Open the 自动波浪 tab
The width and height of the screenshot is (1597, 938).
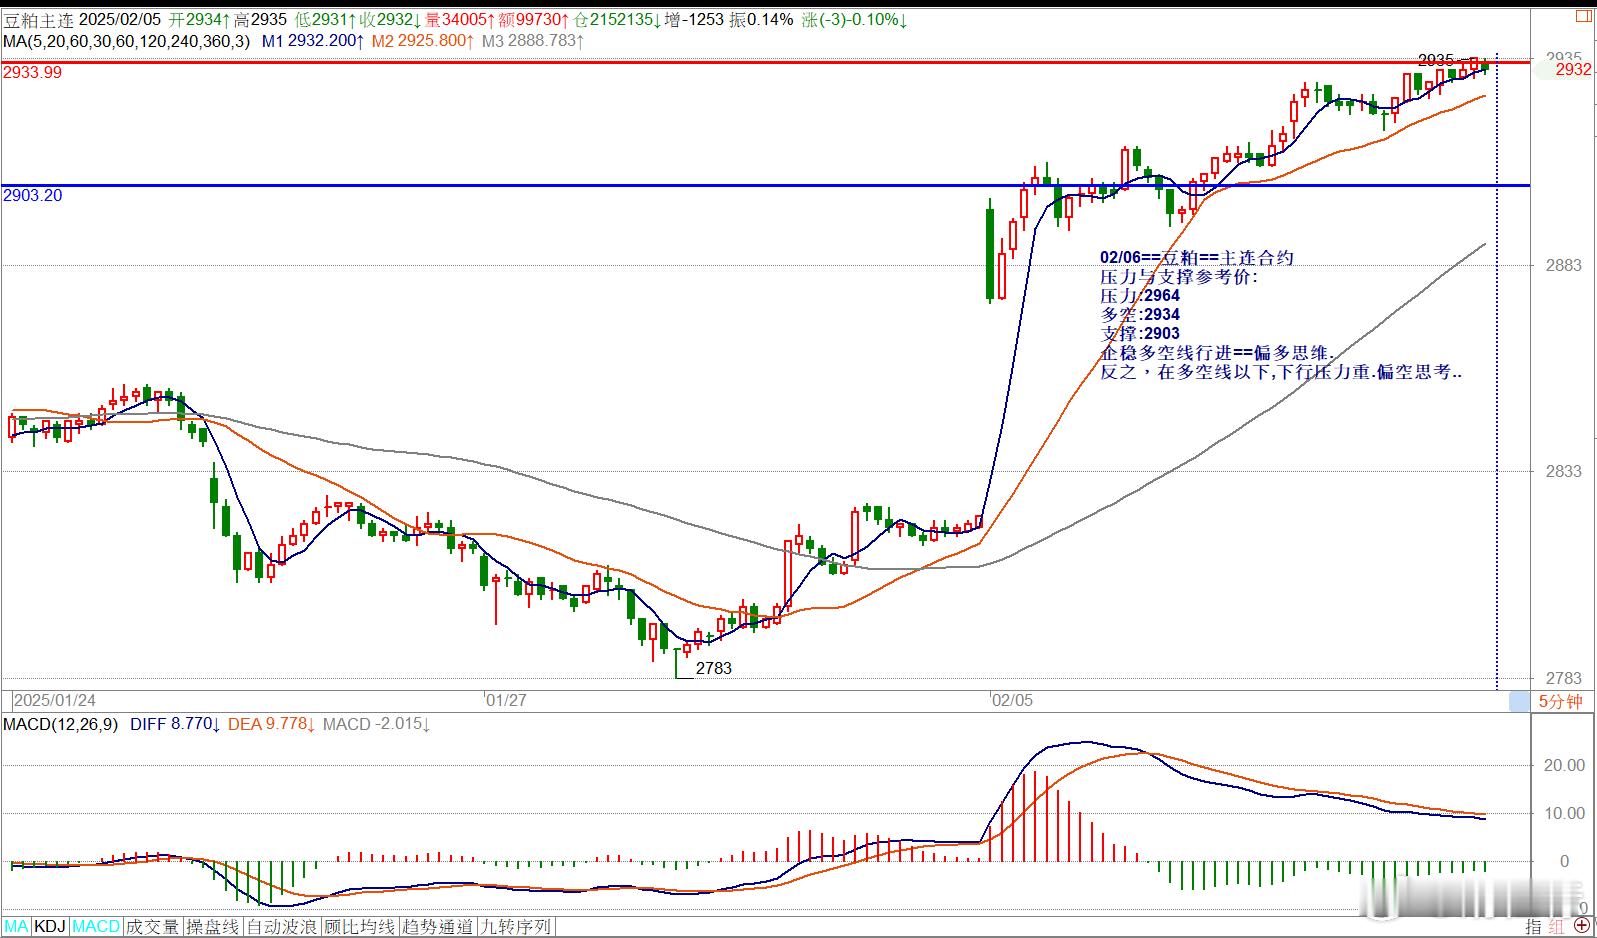(282, 927)
